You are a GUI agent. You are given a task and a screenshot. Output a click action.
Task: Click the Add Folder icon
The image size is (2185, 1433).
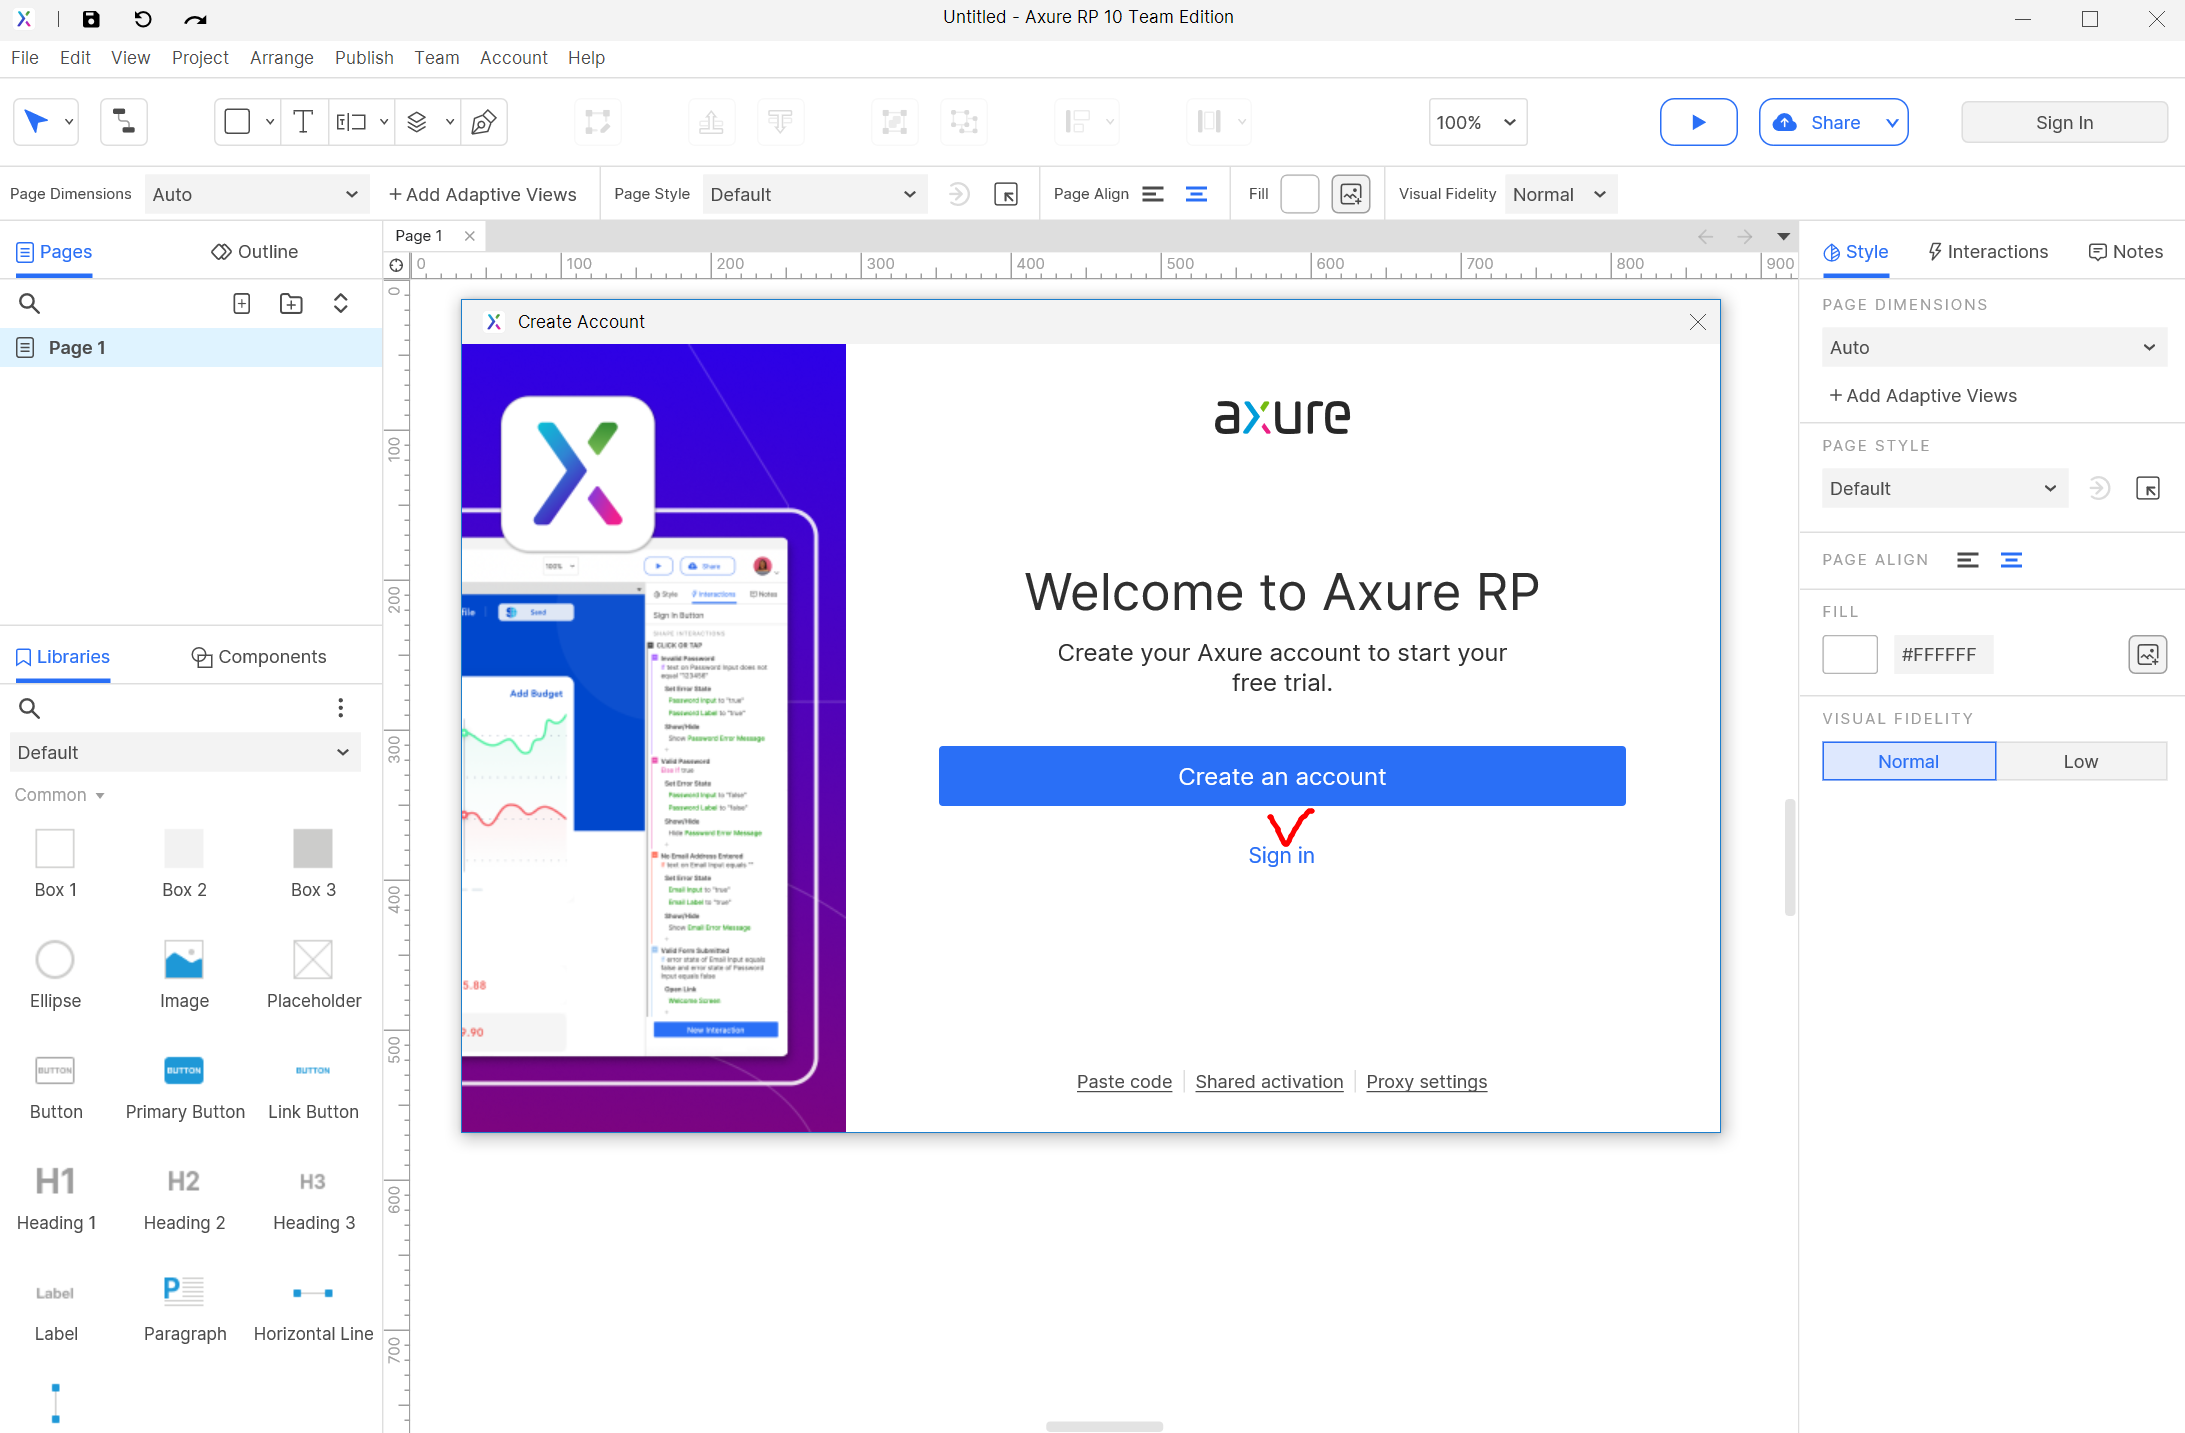tap(291, 303)
